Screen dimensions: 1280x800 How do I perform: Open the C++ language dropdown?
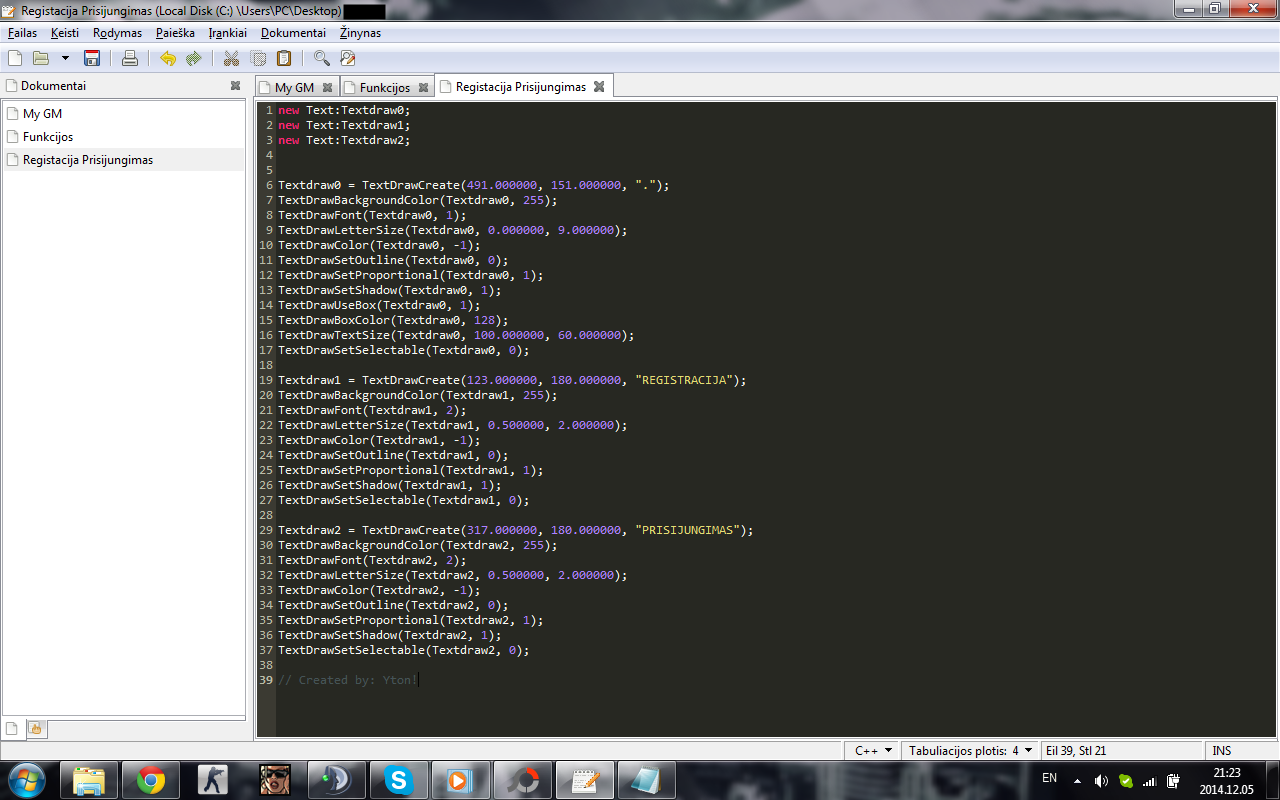(872, 750)
